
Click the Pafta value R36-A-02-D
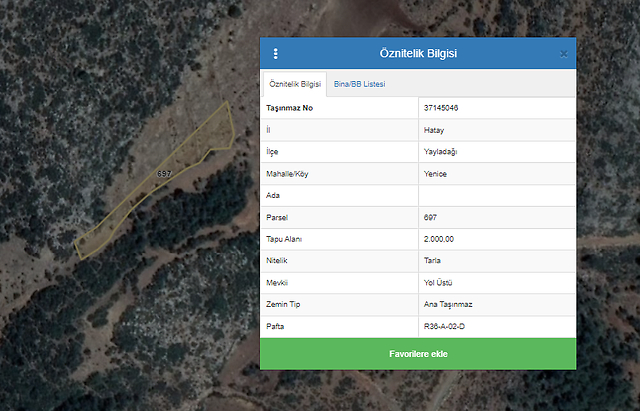click(445, 327)
